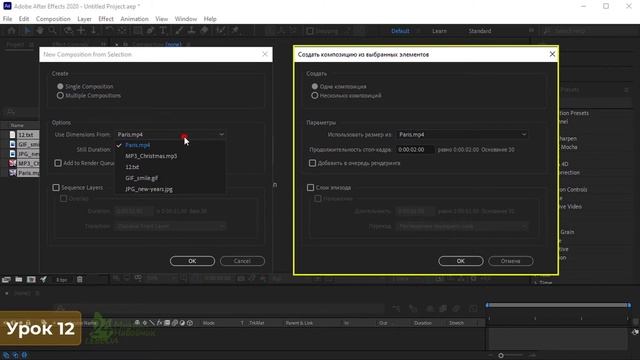The height and width of the screenshot is (360, 640).
Task: Click the Home icon in the toolbar
Action: point(11,31)
